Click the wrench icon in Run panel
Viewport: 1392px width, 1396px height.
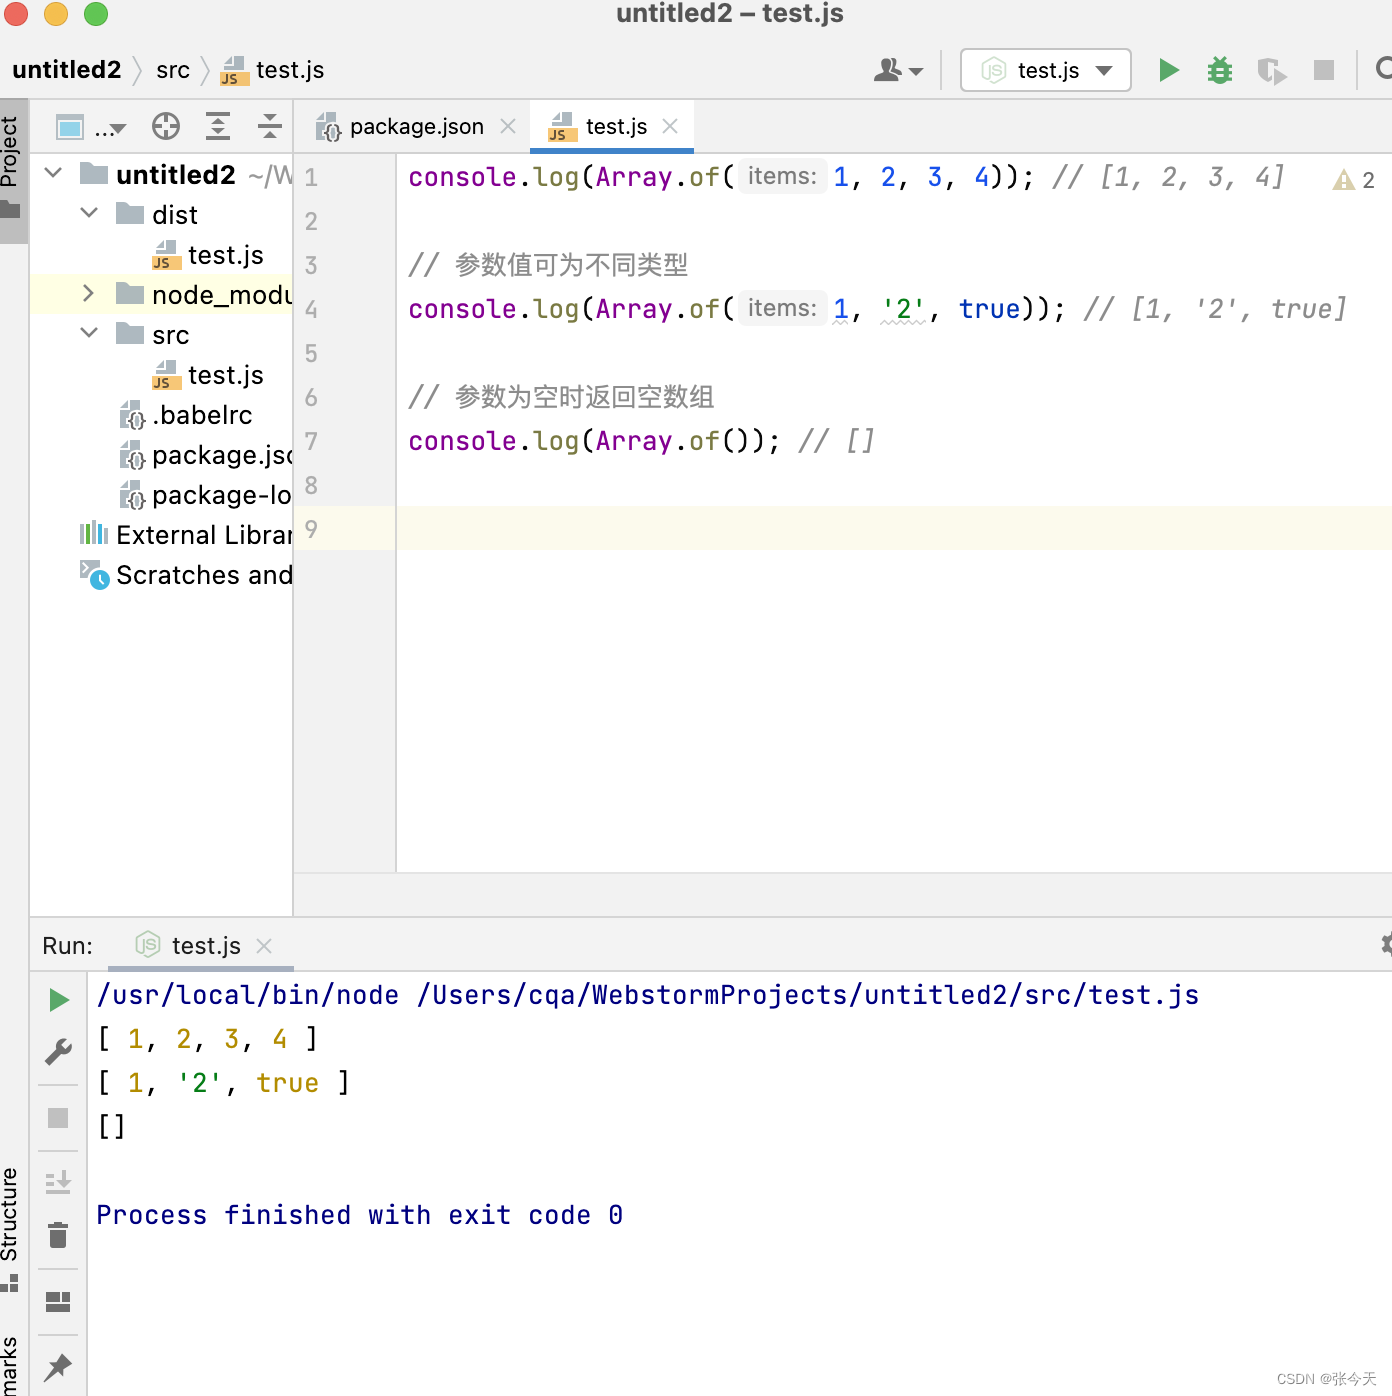(x=58, y=1052)
